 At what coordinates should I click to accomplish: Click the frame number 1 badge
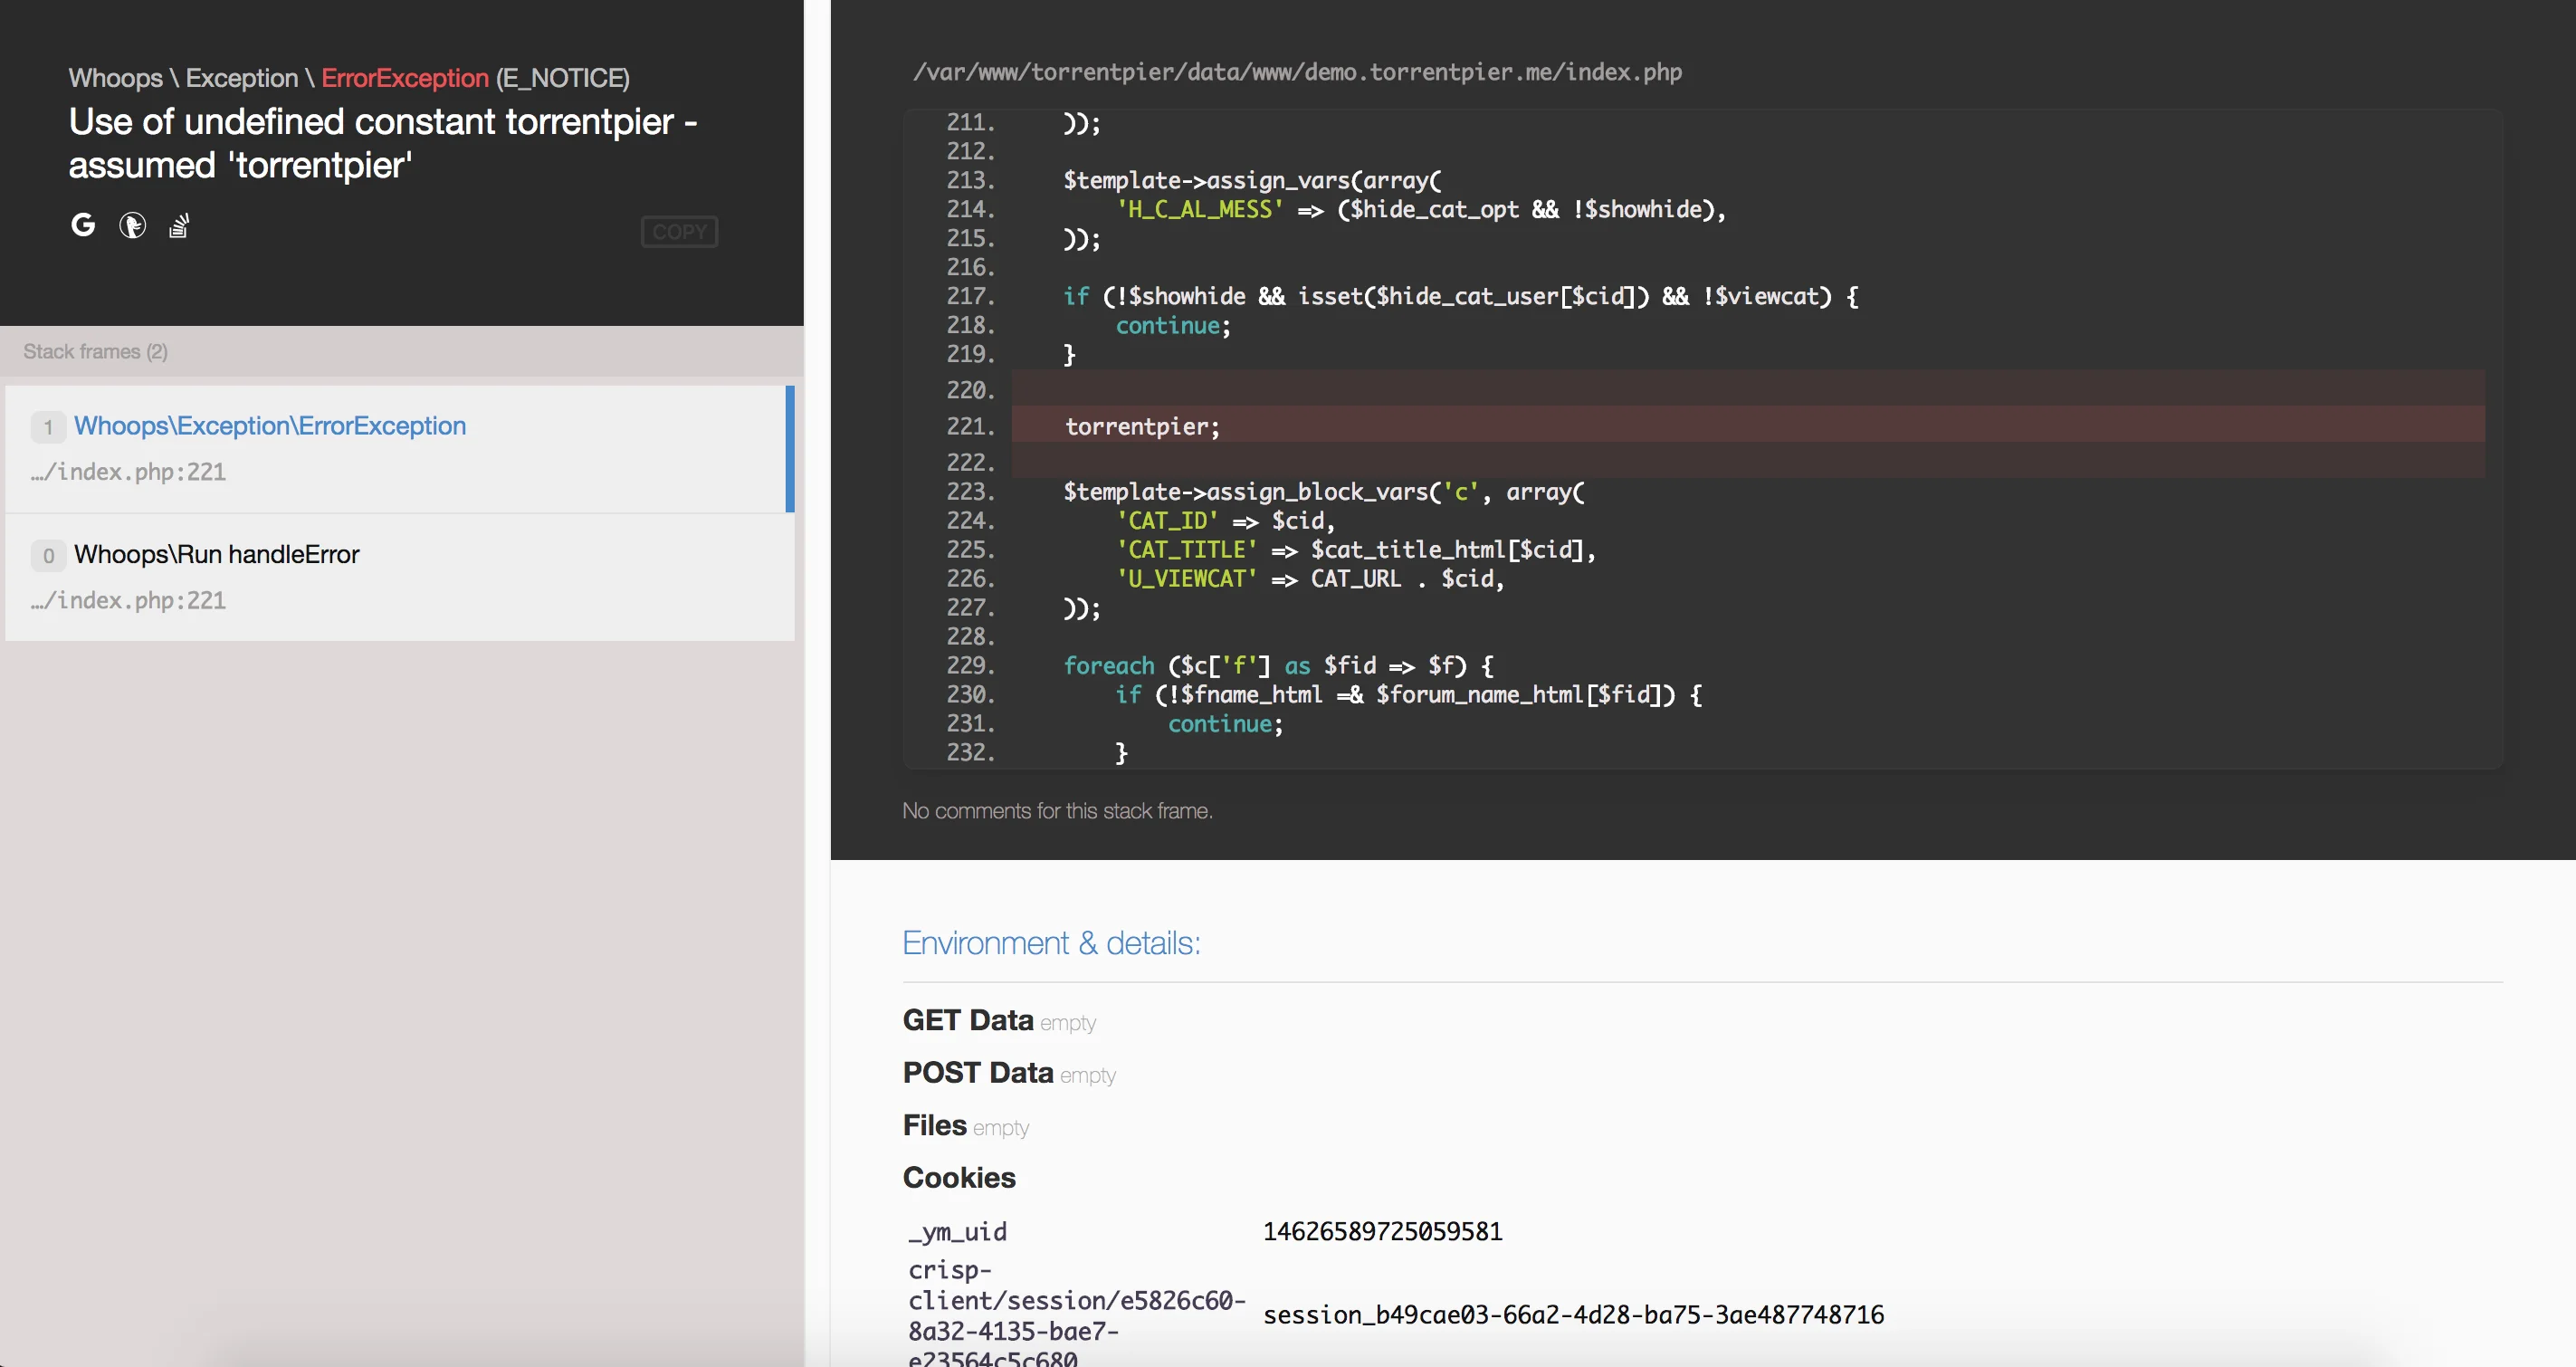pos(48,427)
